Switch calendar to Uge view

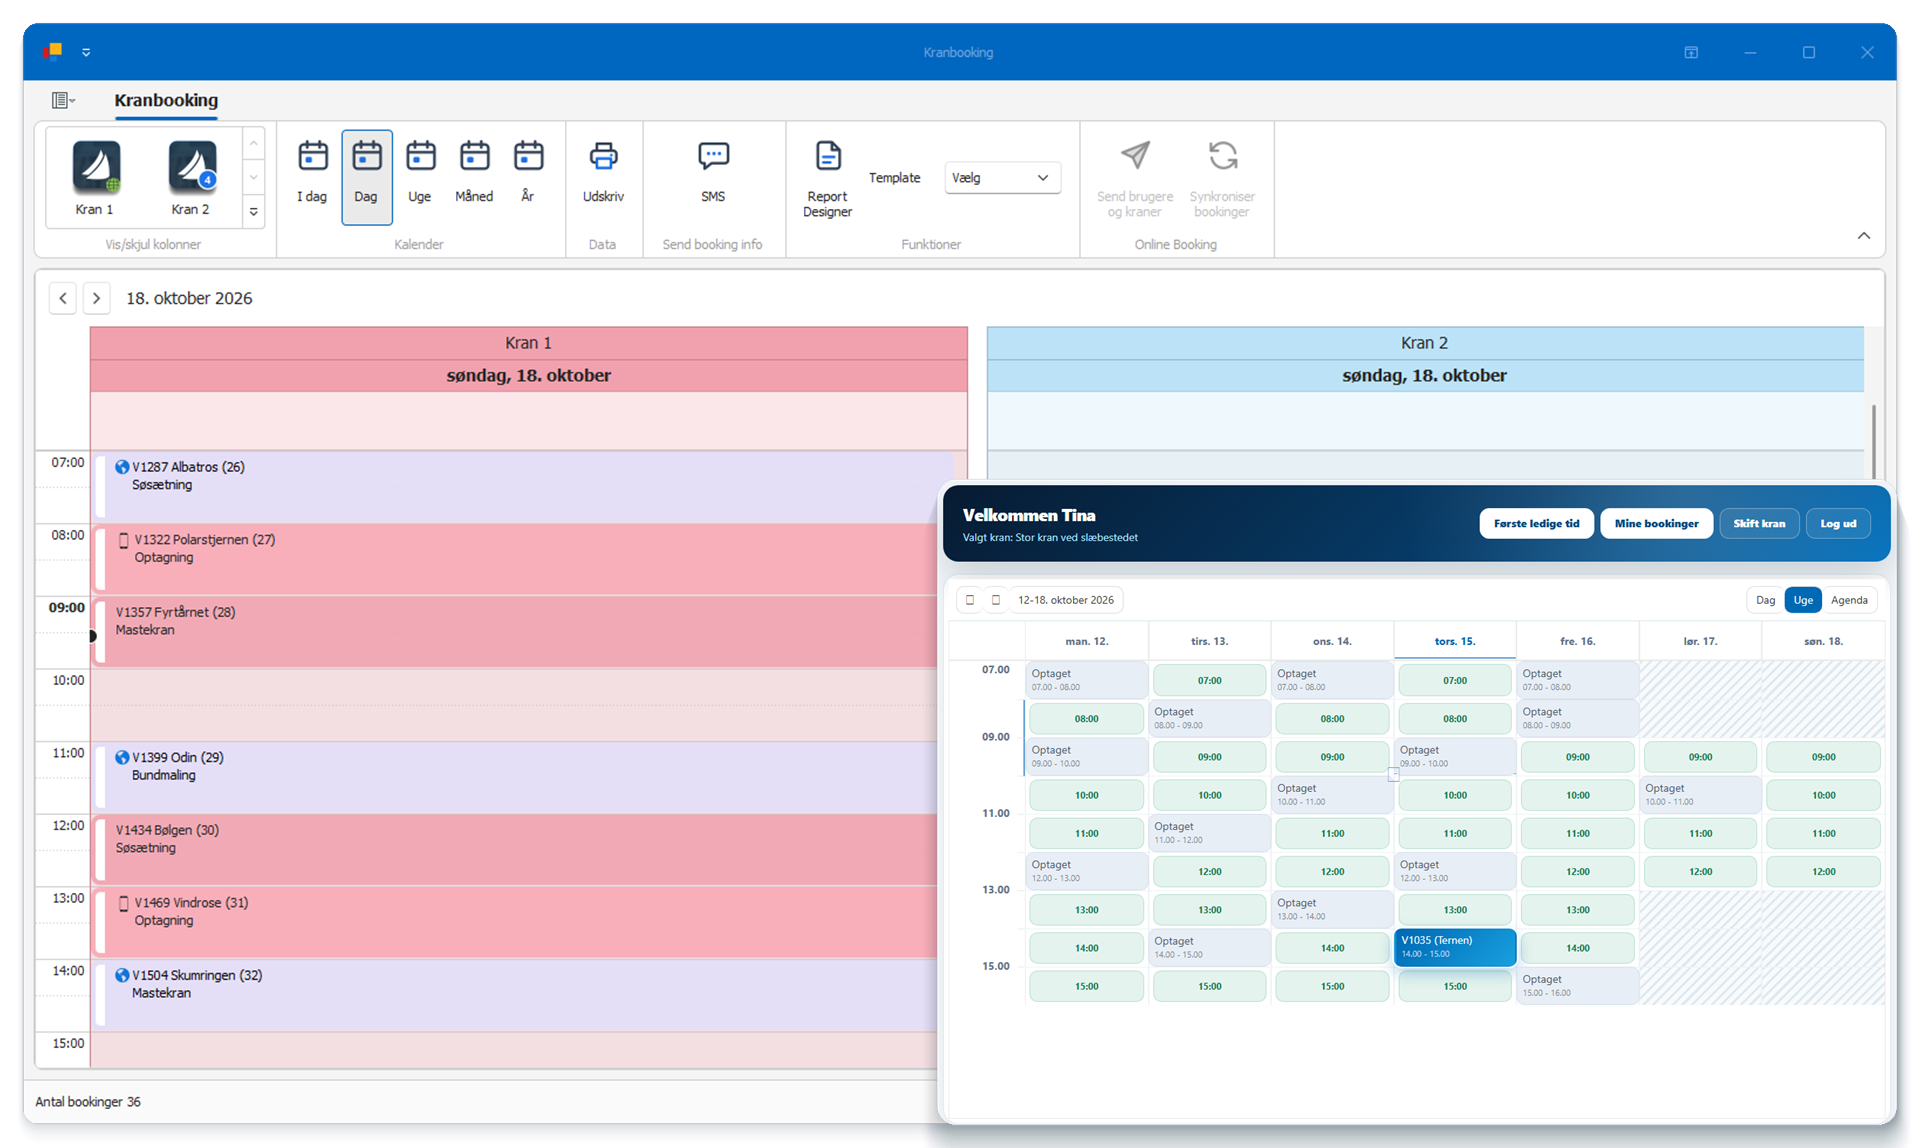click(x=420, y=176)
